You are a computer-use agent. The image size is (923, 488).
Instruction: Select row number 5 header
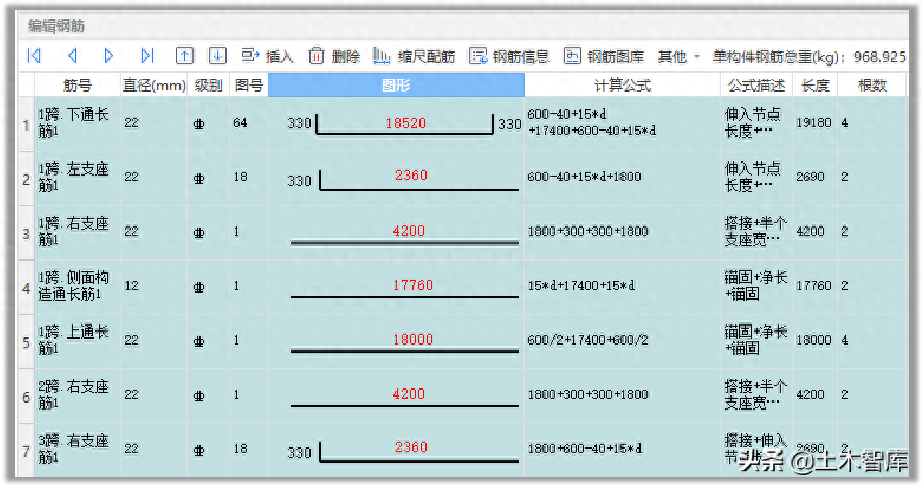point(26,342)
